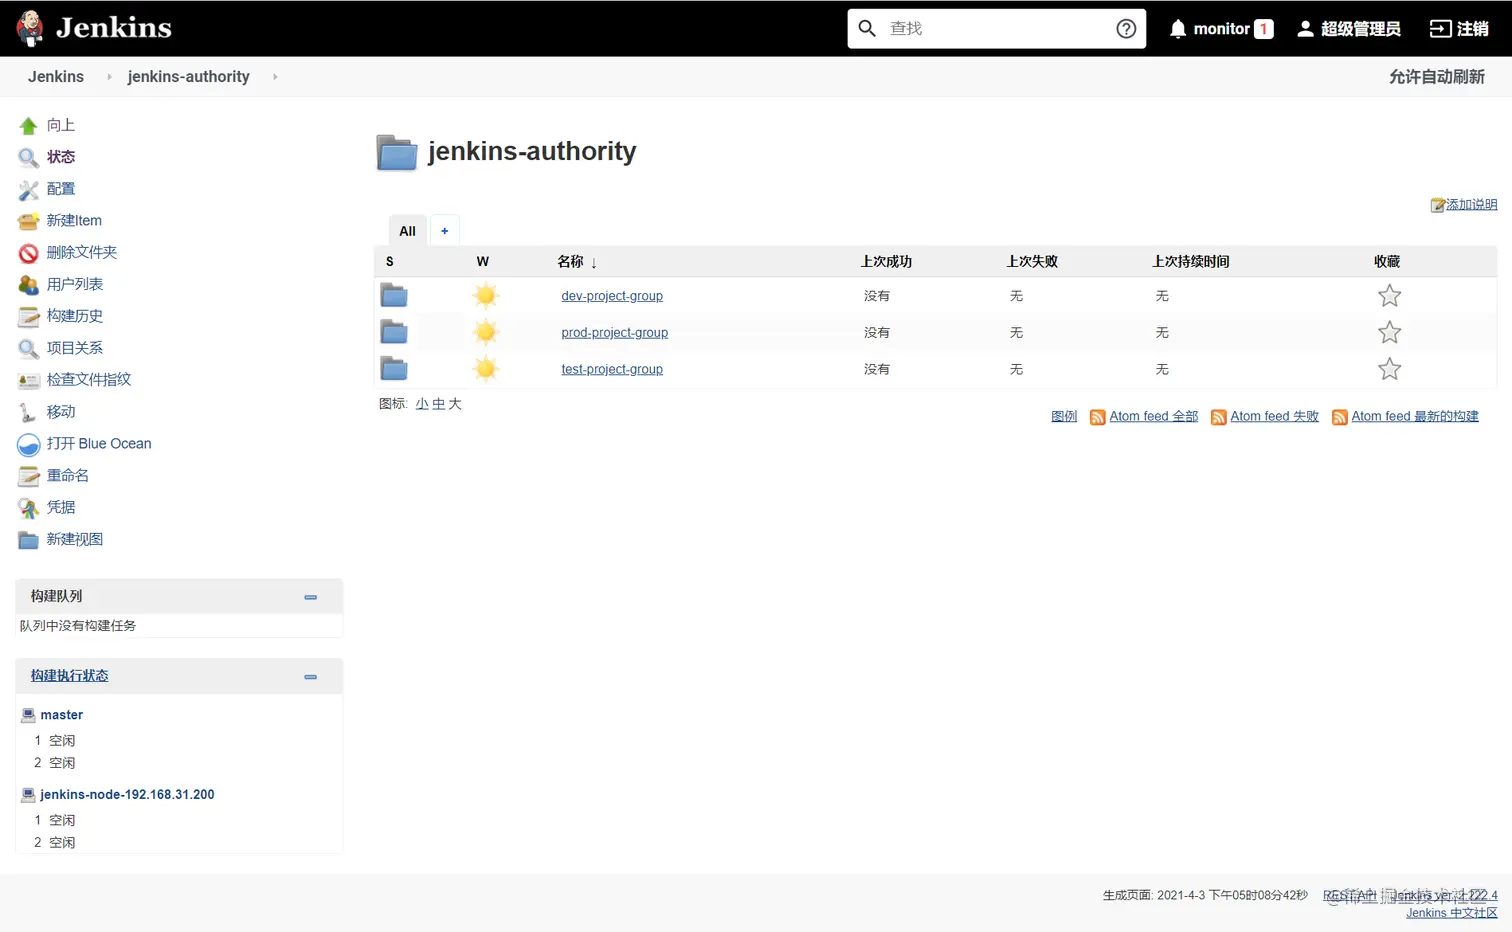Open the 状态 sidebar item
Viewport: 1512px width, 932px height.
pos(60,157)
